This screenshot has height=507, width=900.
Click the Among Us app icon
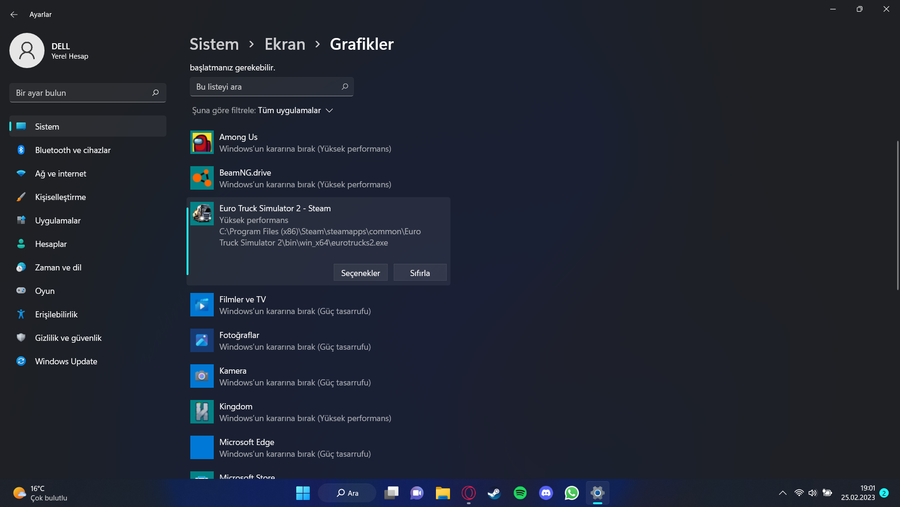201,142
